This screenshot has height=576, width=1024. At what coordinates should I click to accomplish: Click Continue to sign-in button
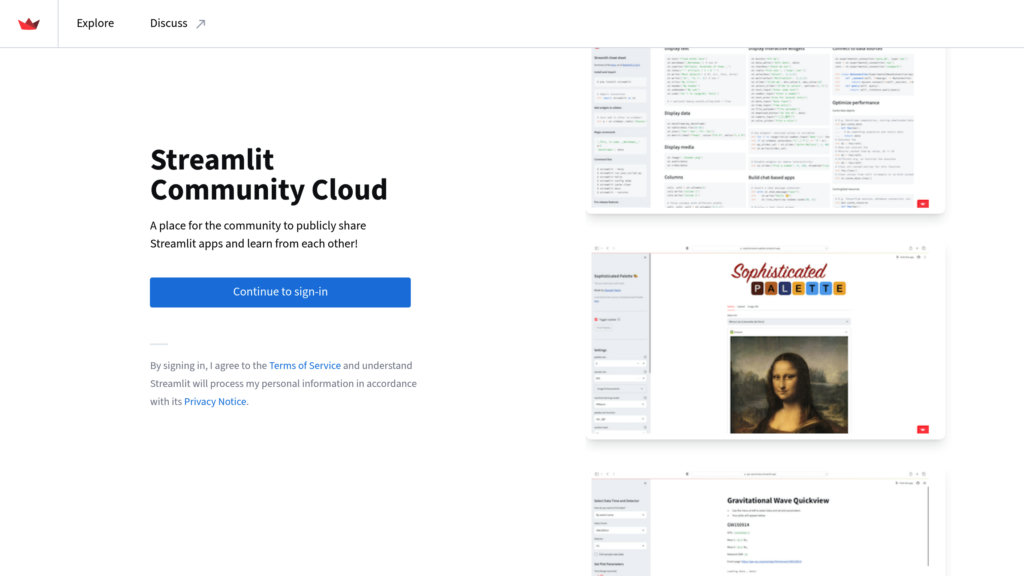click(280, 292)
